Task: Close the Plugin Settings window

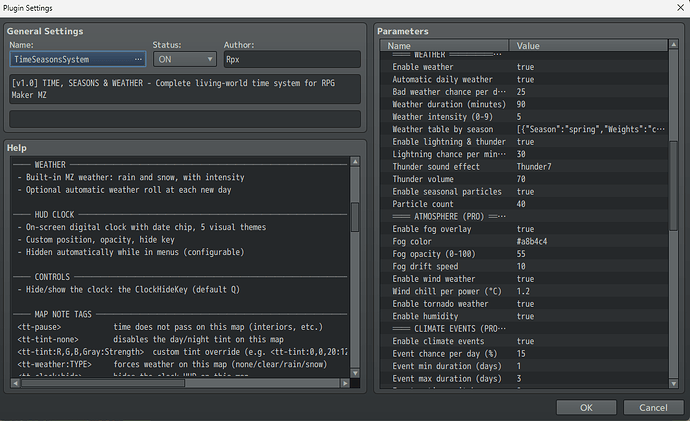Action: click(680, 7)
